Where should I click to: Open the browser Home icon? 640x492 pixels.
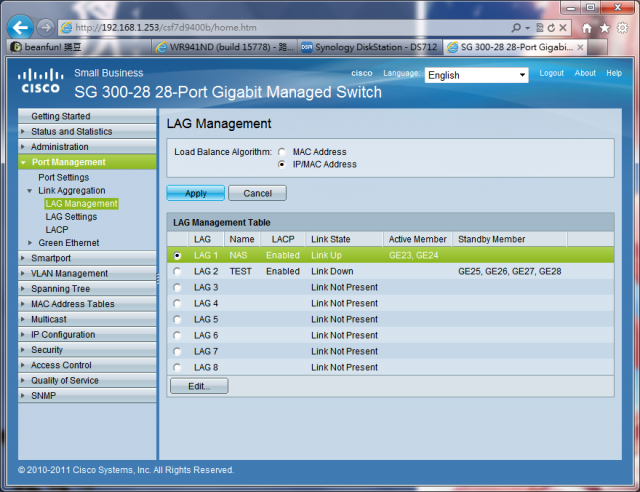[587, 28]
